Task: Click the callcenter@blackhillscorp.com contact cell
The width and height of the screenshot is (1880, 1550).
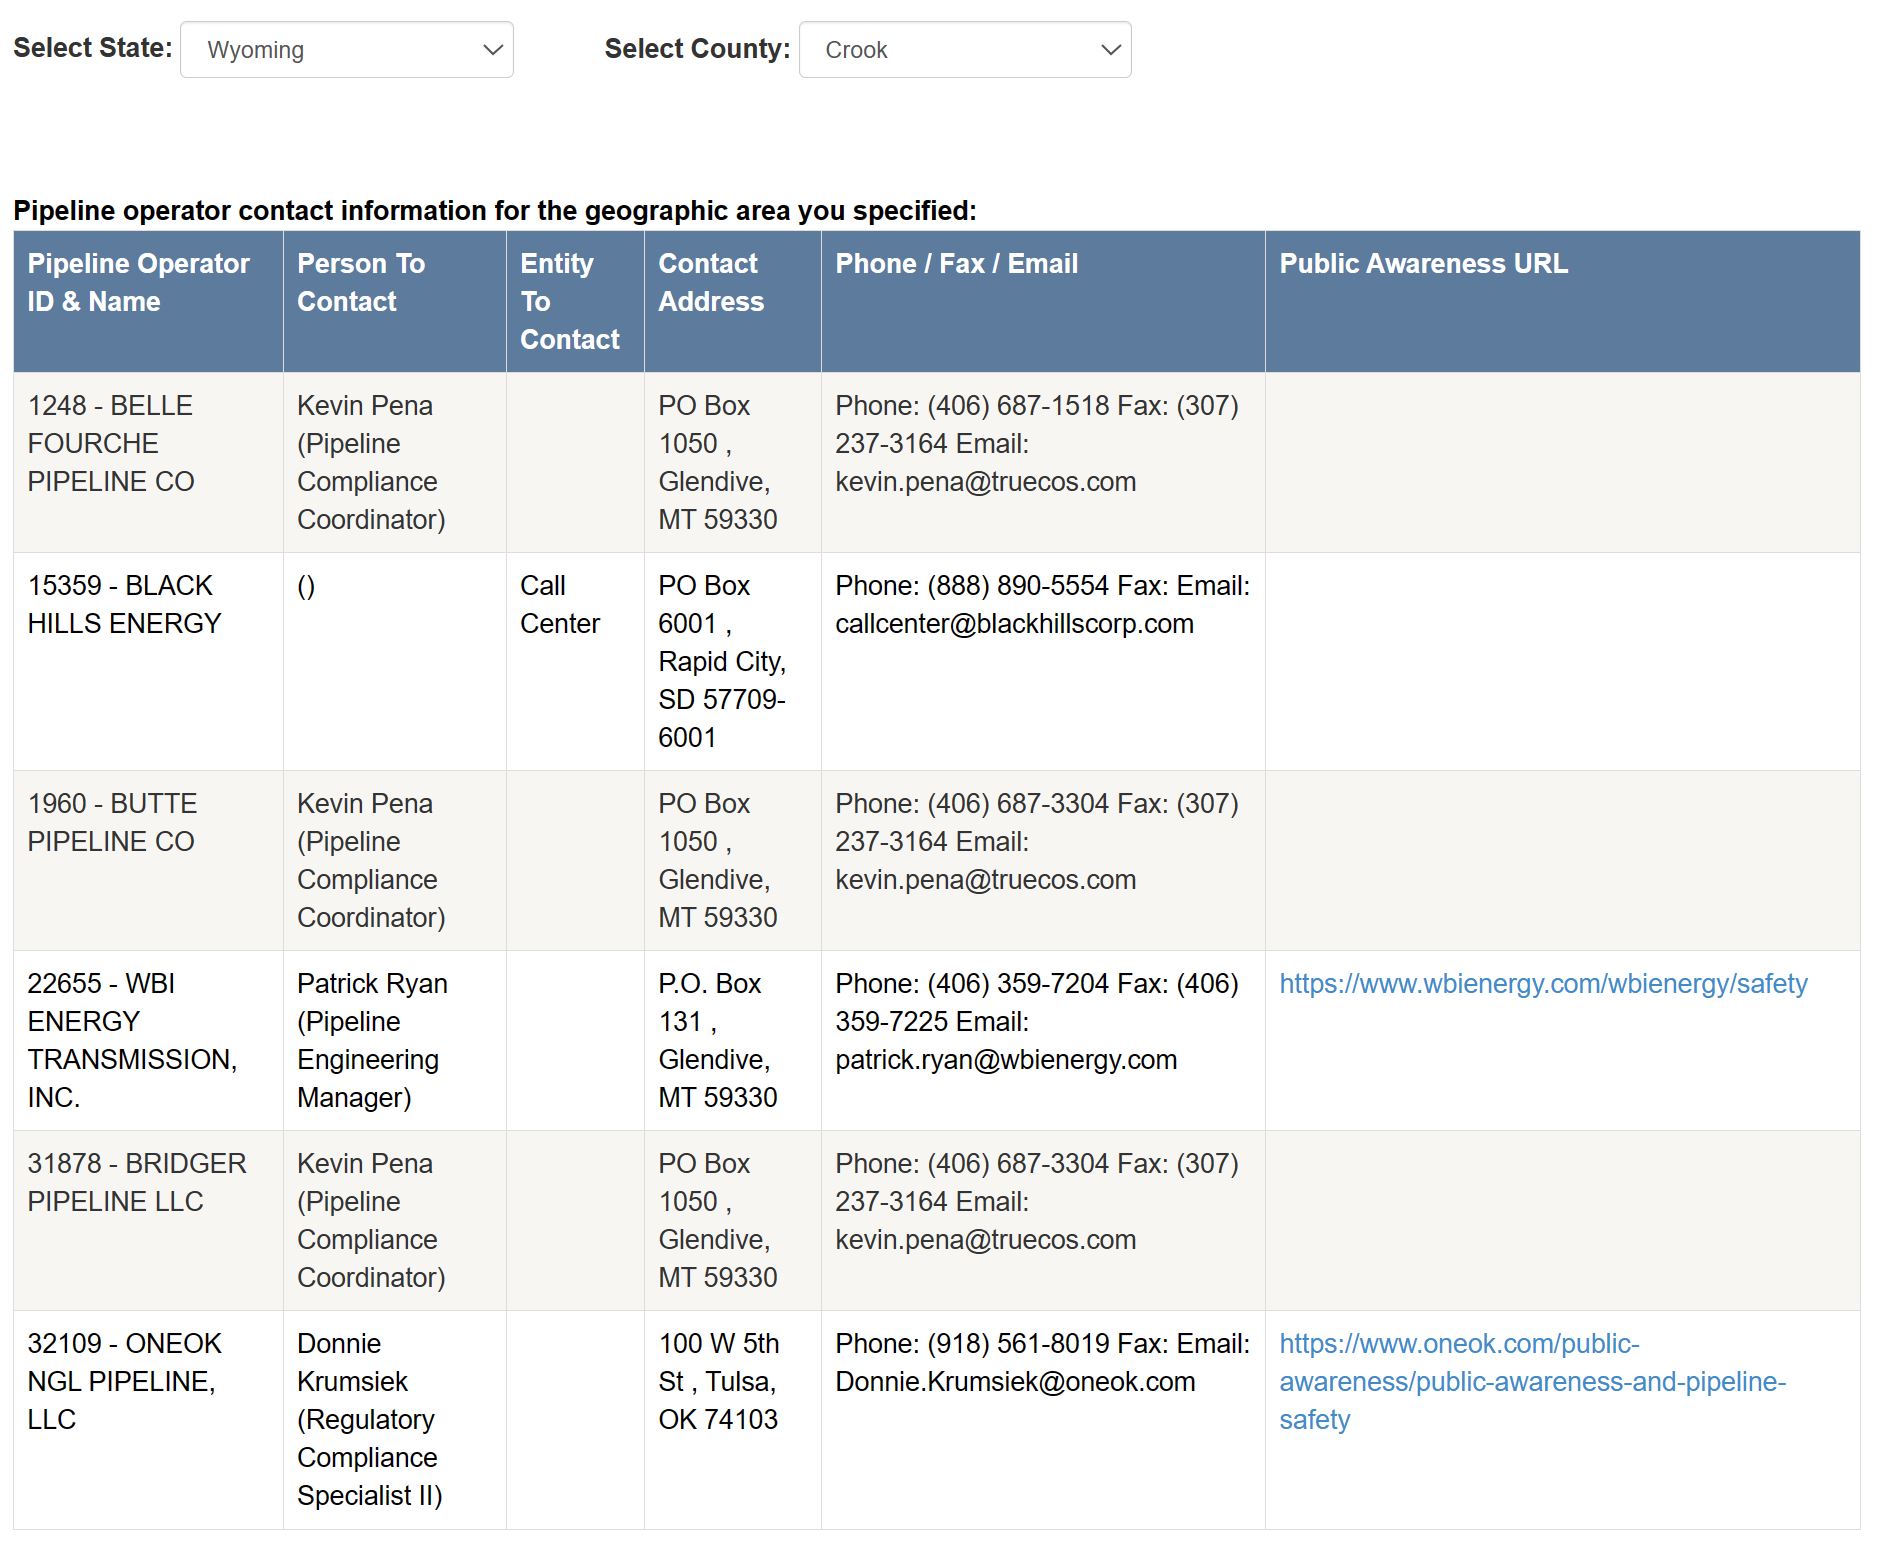Action: click(x=1043, y=662)
